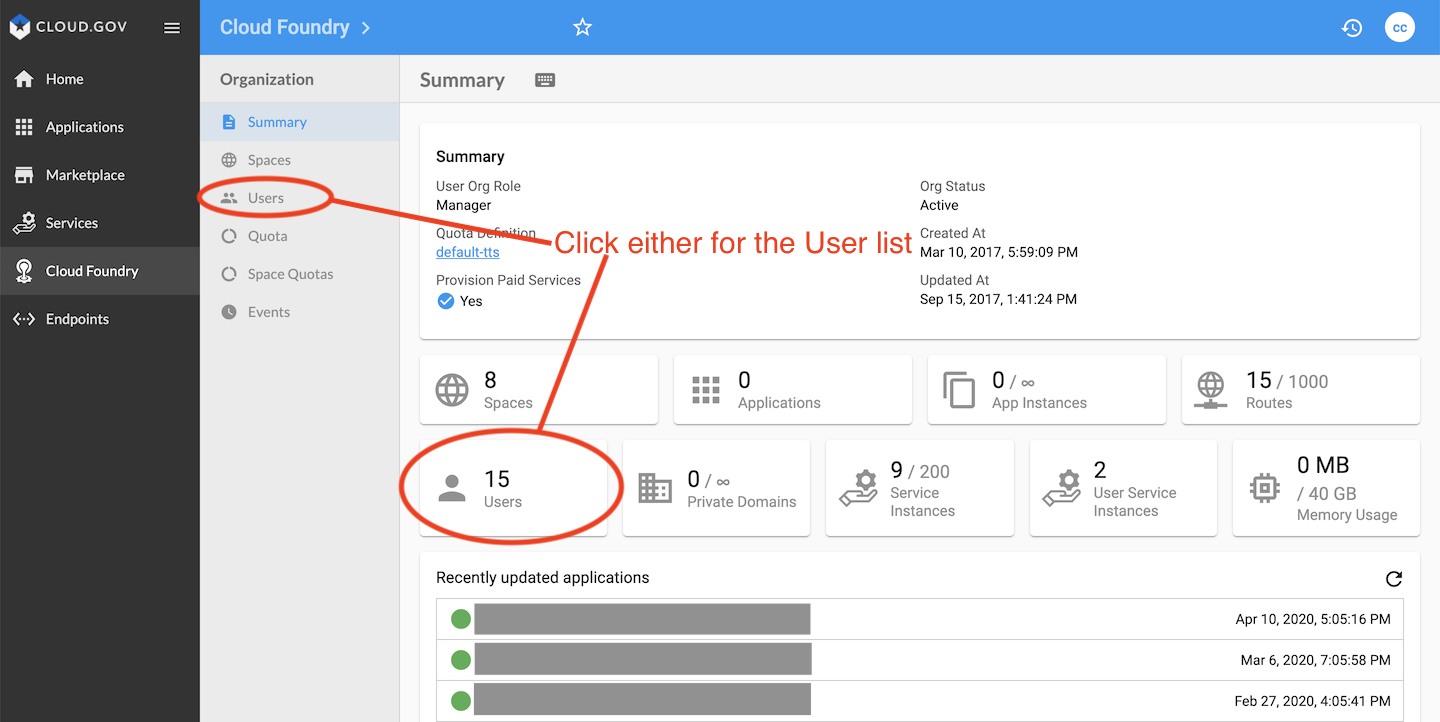Screen dimensions: 1440x722
Task: Select the Summary organization tab
Action: click(300, 122)
